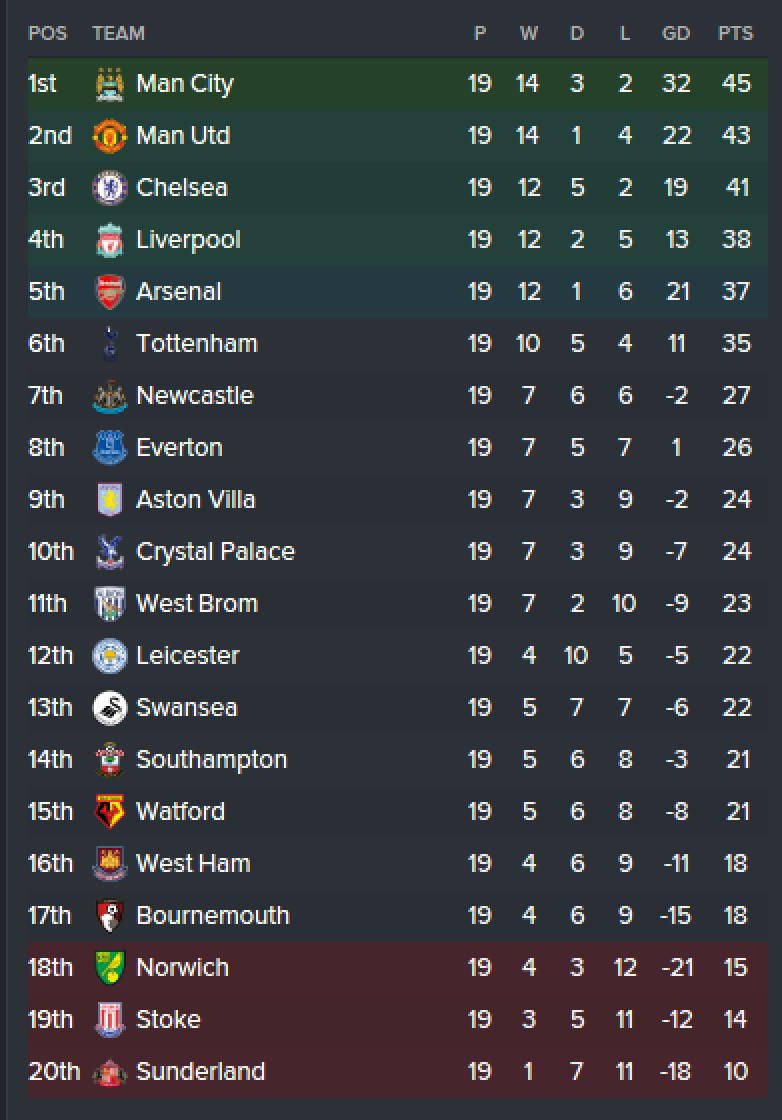The height and width of the screenshot is (1120, 782).
Task: Click the Watford club badge
Action: coord(110,812)
